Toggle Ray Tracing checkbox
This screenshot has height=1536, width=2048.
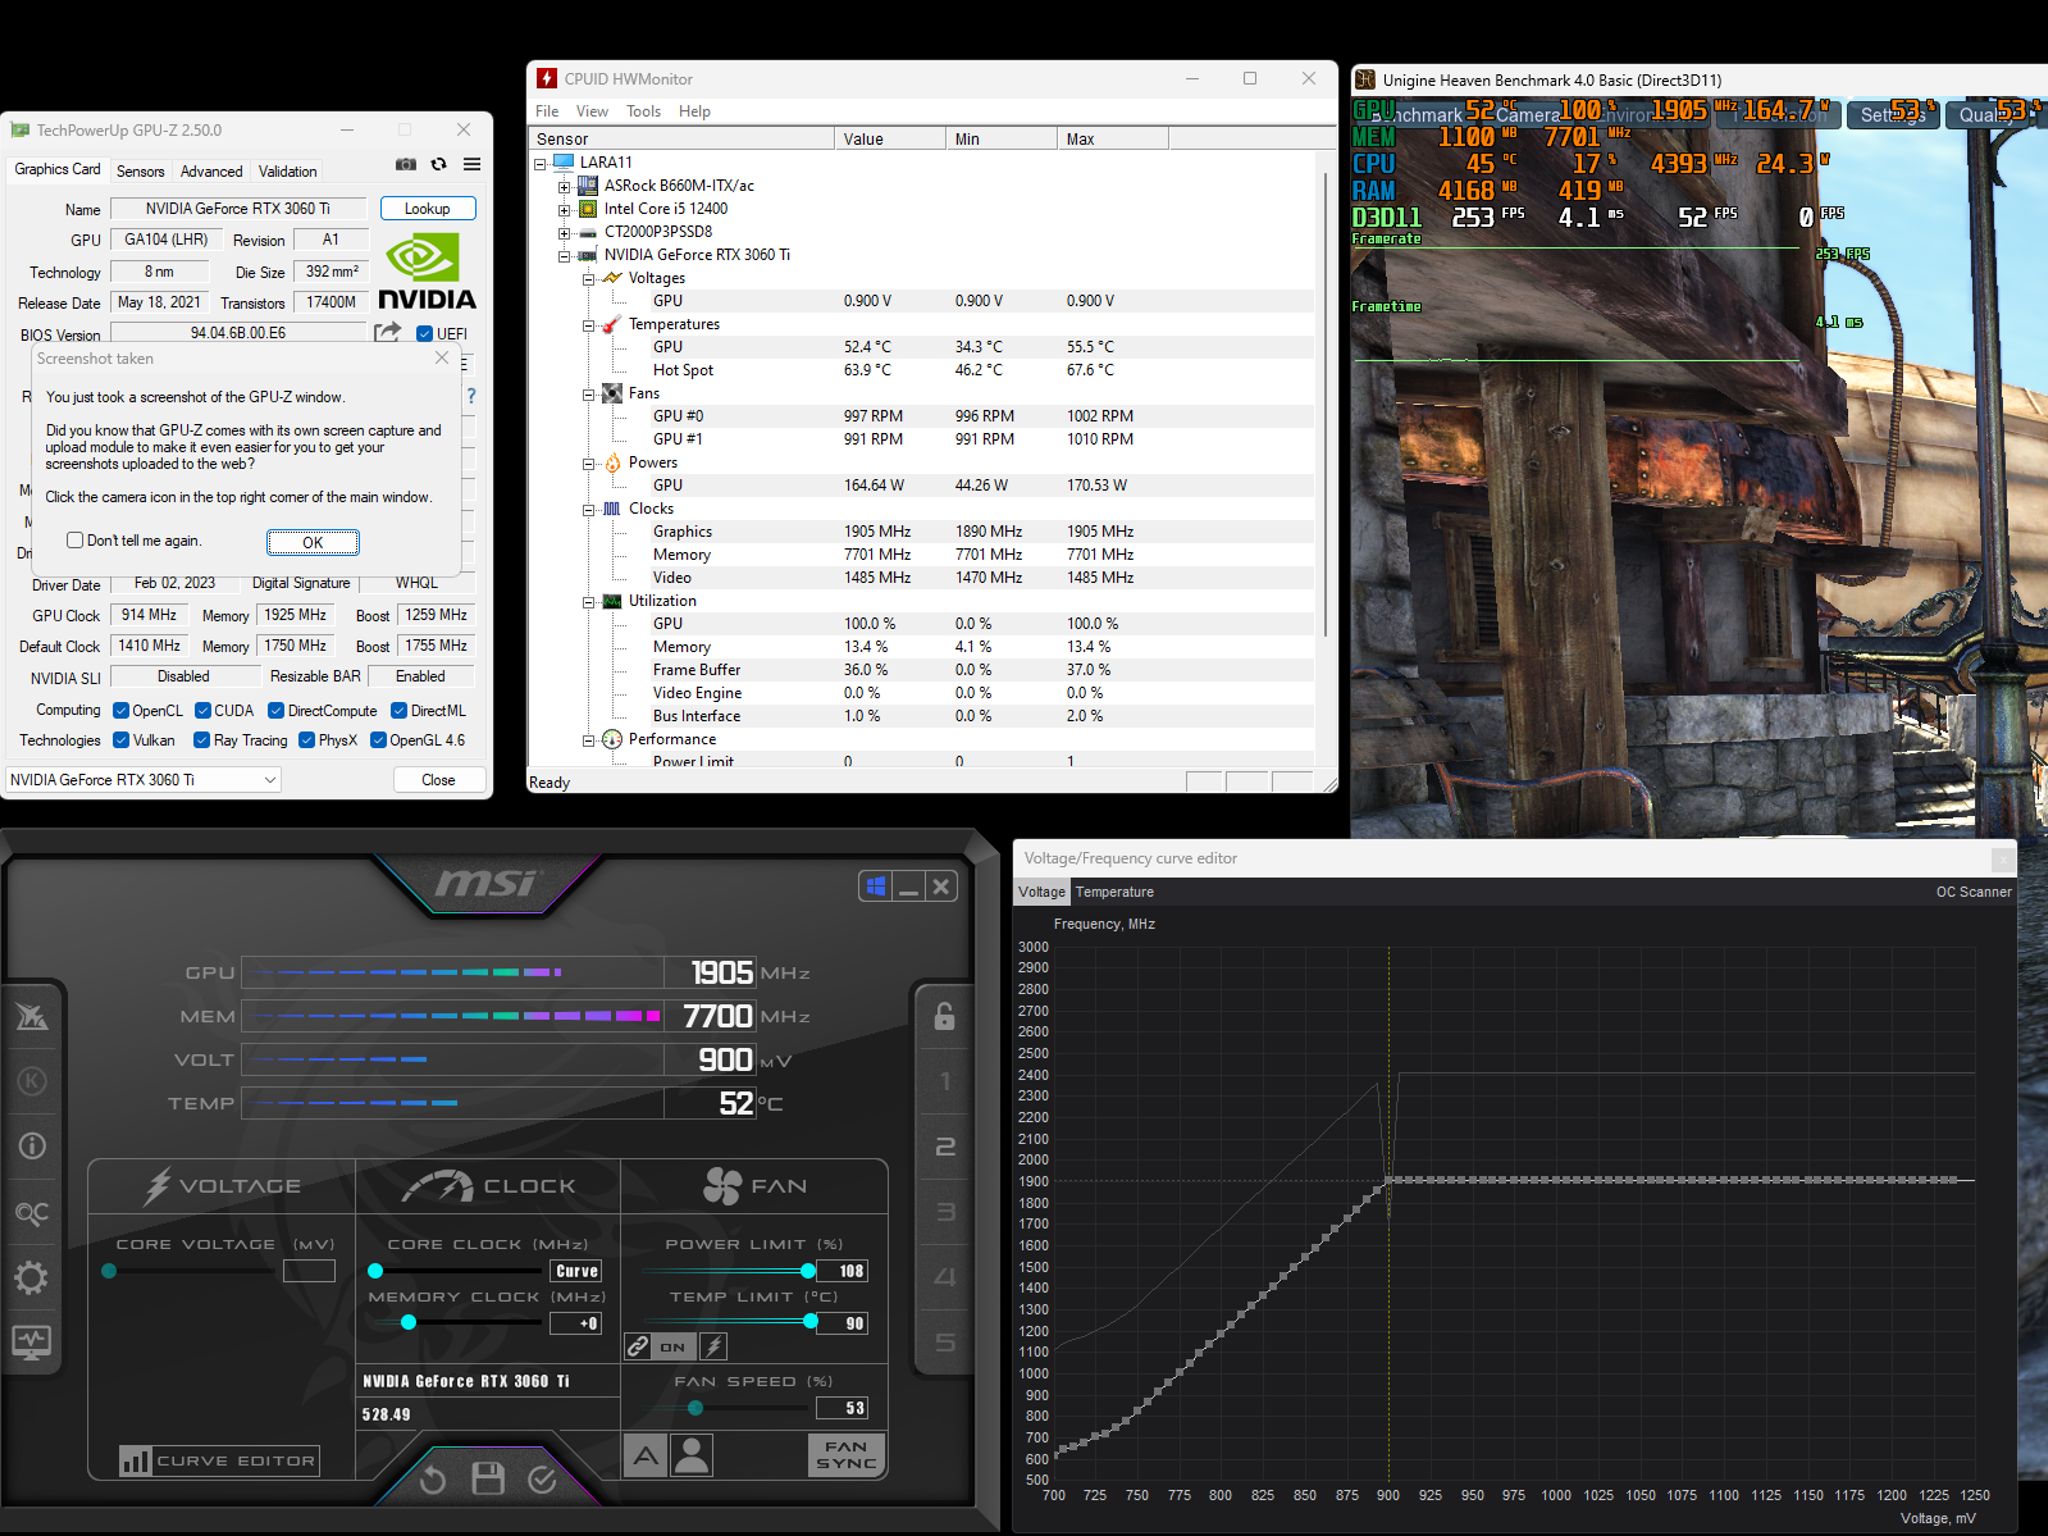tap(202, 740)
